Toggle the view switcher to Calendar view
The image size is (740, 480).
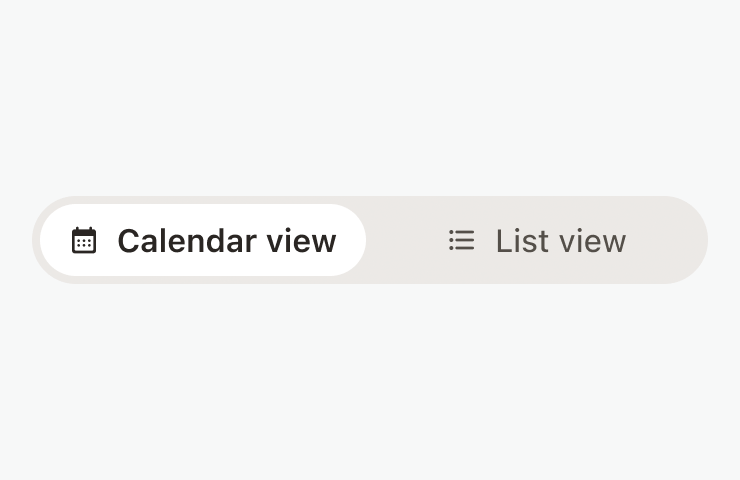(203, 240)
